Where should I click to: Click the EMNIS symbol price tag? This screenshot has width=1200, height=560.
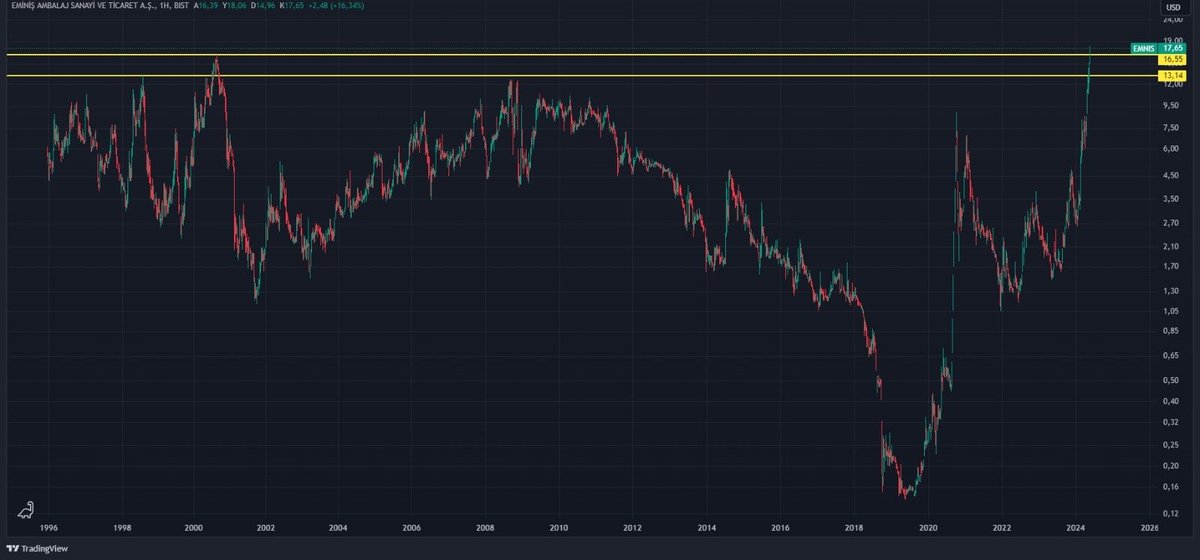point(1144,48)
